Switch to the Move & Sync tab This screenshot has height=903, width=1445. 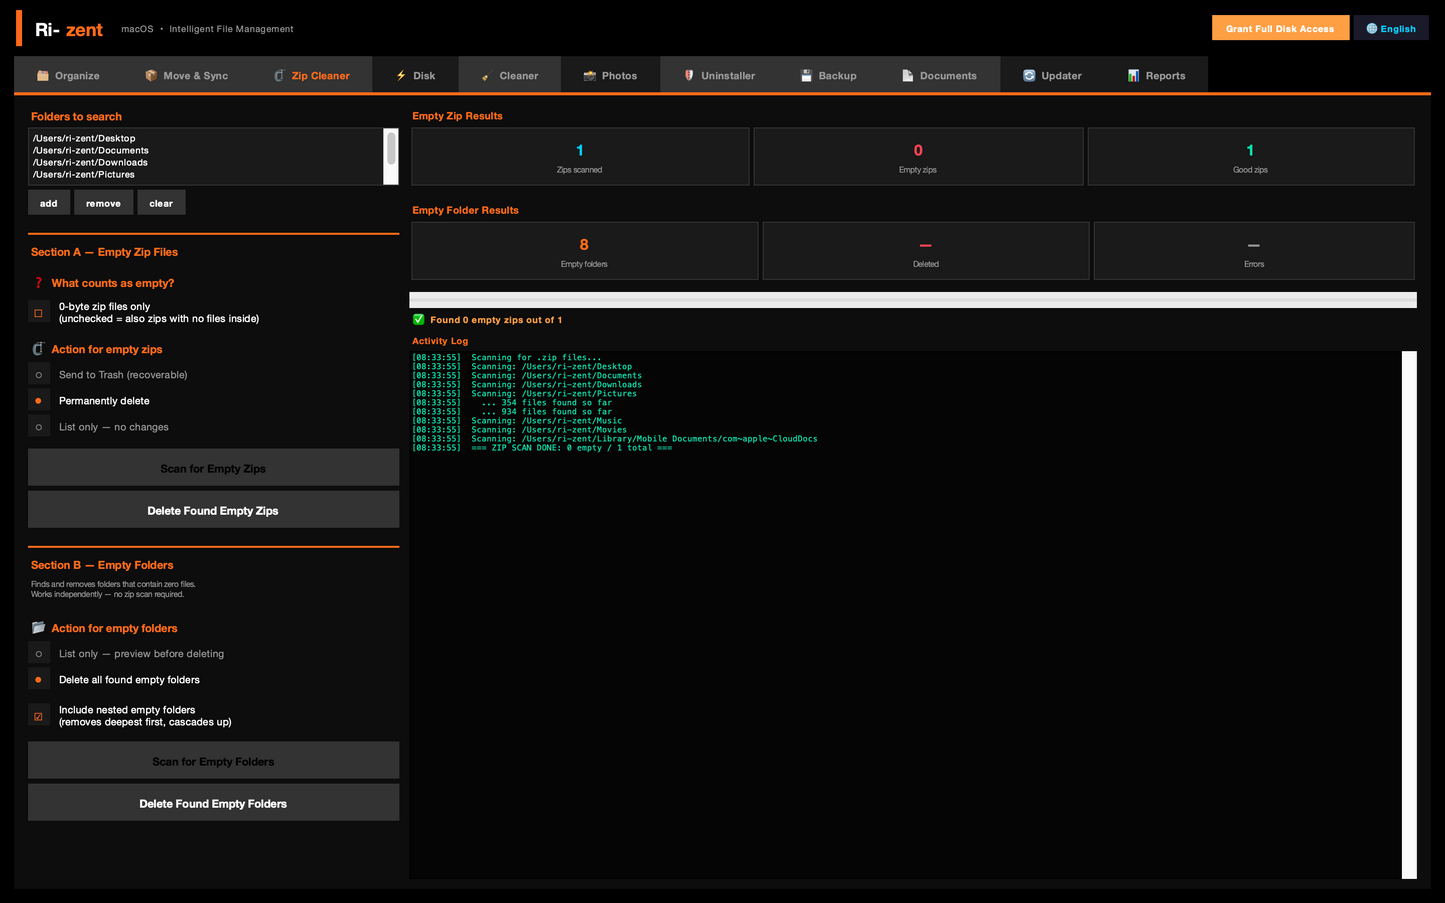pos(186,75)
